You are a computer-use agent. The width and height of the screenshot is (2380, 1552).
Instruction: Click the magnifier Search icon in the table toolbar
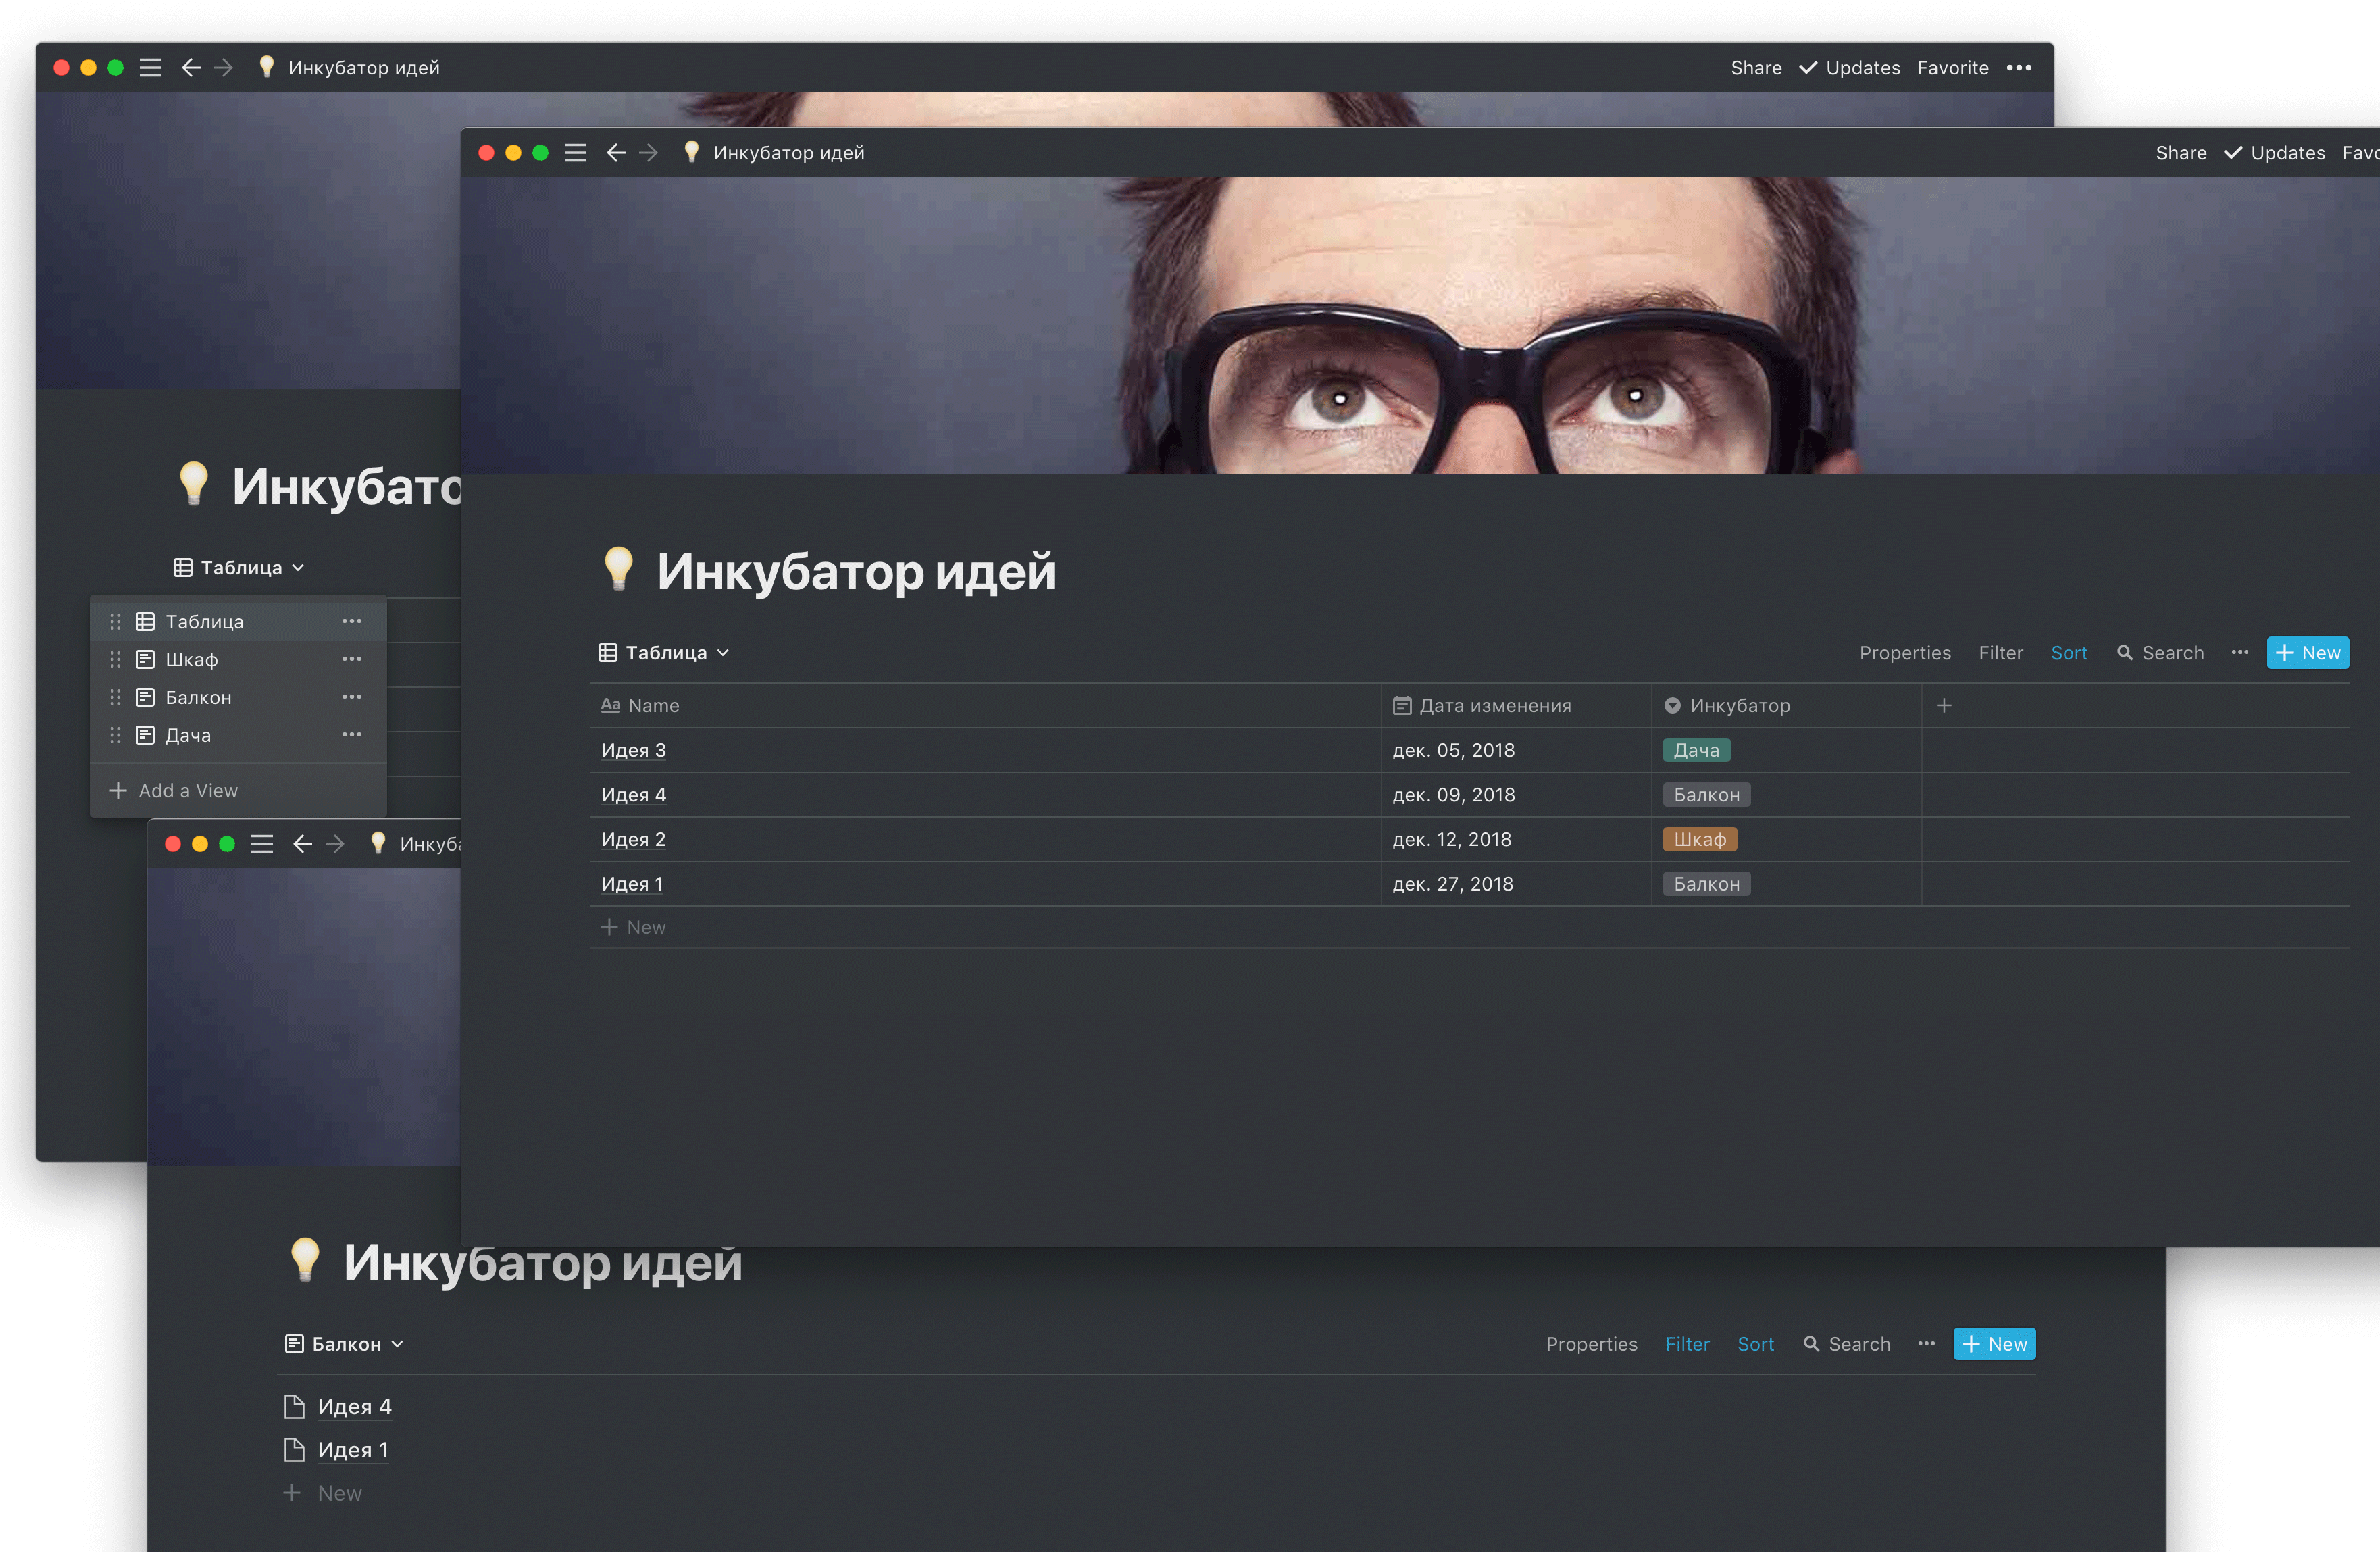(x=2125, y=653)
